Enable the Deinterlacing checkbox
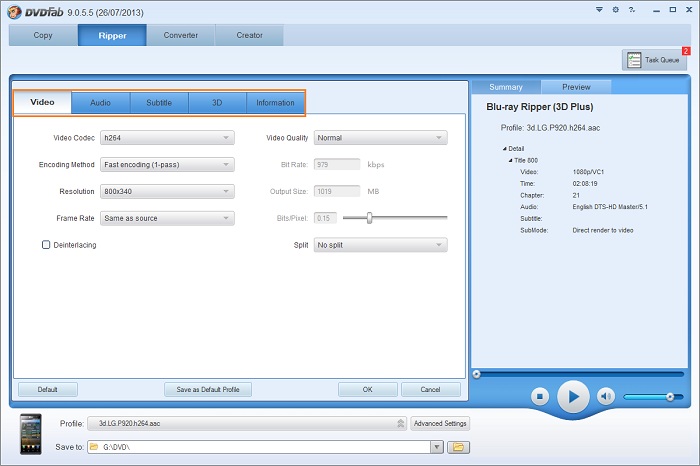This screenshot has width=700, height=466. [46, 245]
